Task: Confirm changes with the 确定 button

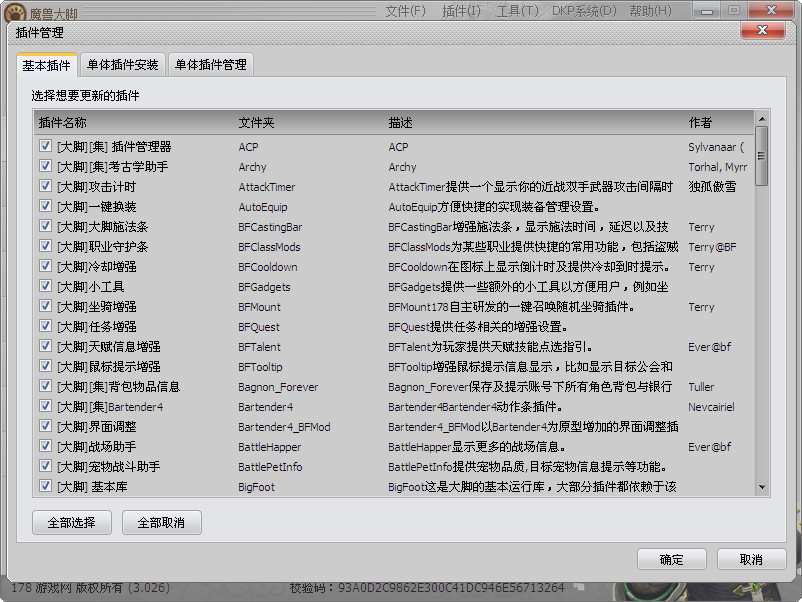Action: click(671, 559)
